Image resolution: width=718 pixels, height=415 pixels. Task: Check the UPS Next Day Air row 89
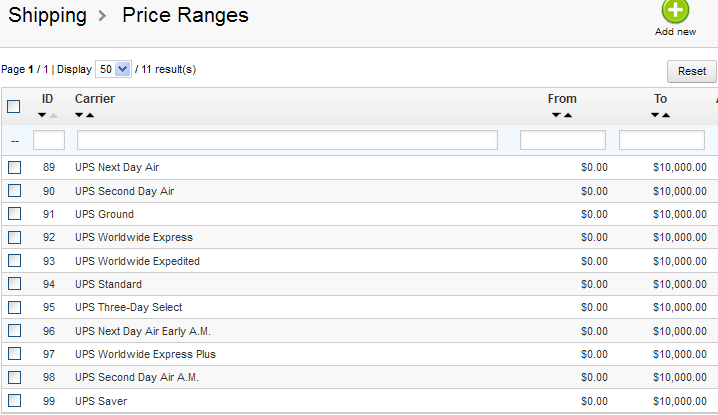15,167
